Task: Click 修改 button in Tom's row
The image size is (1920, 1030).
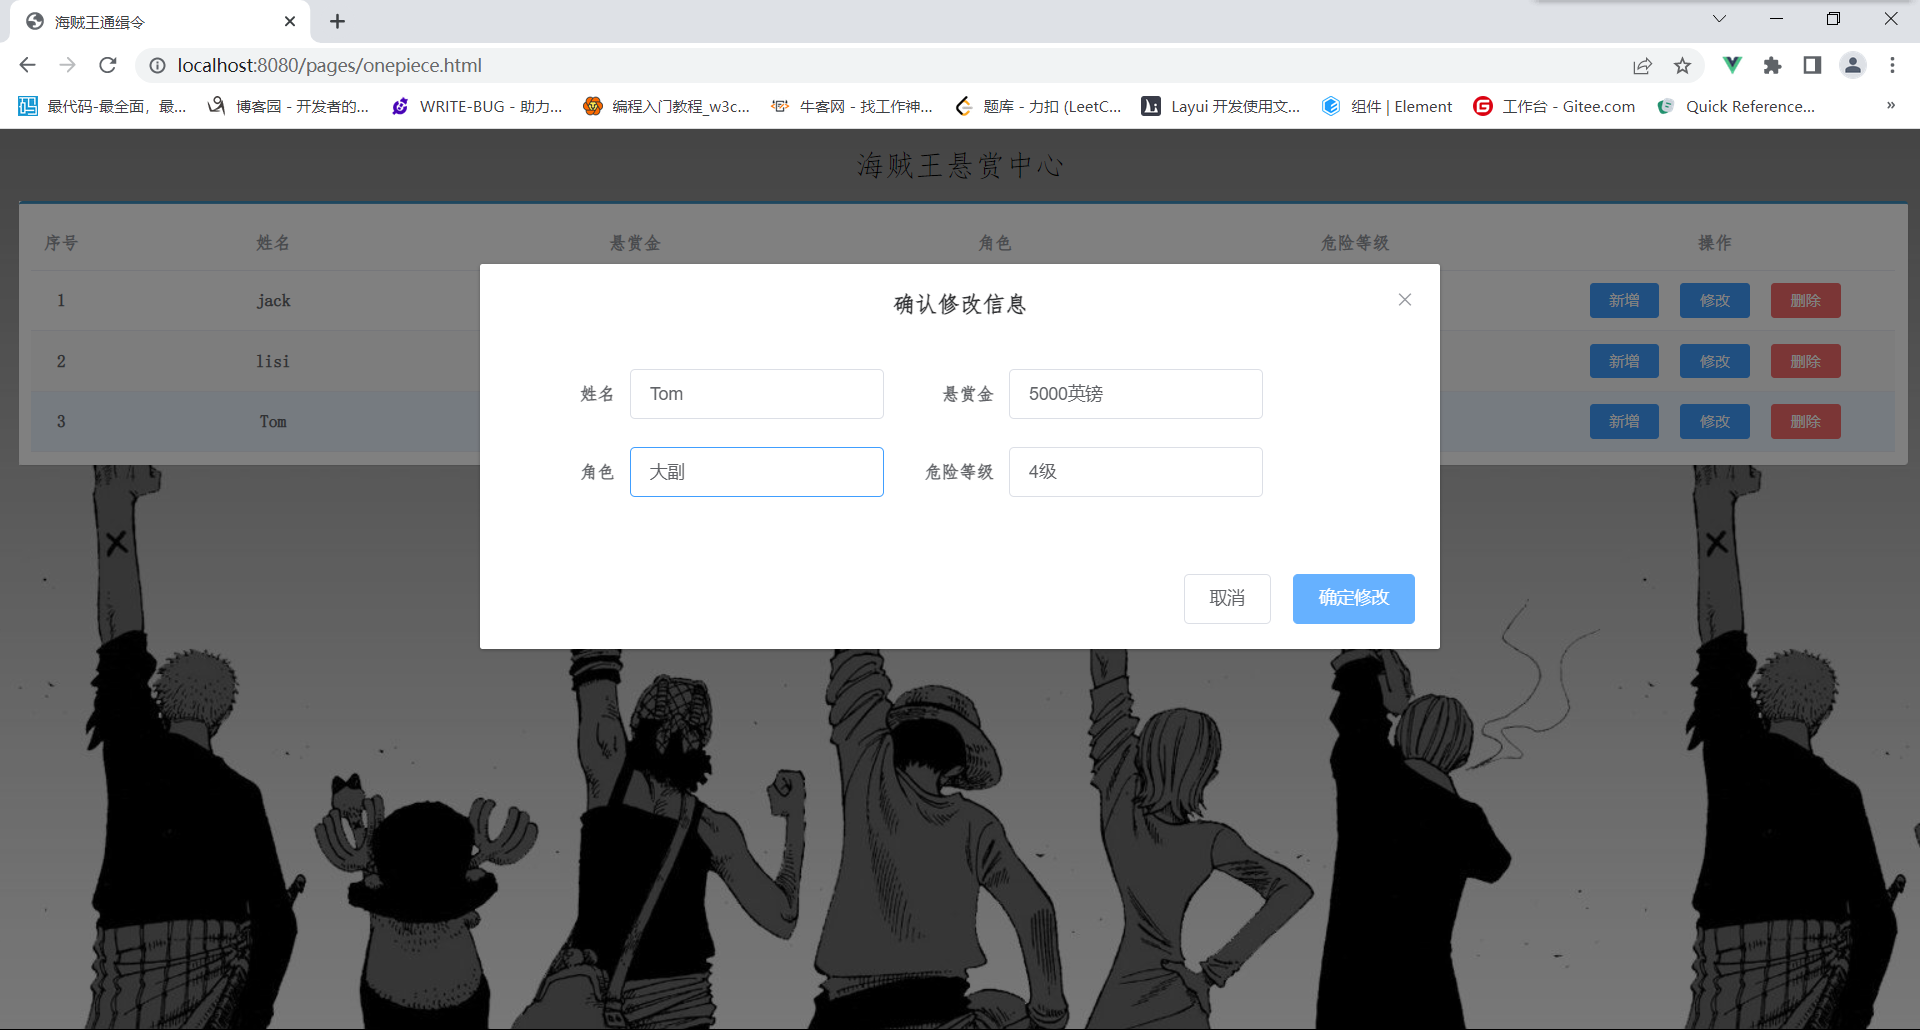Action: [x=1715, y=422]
